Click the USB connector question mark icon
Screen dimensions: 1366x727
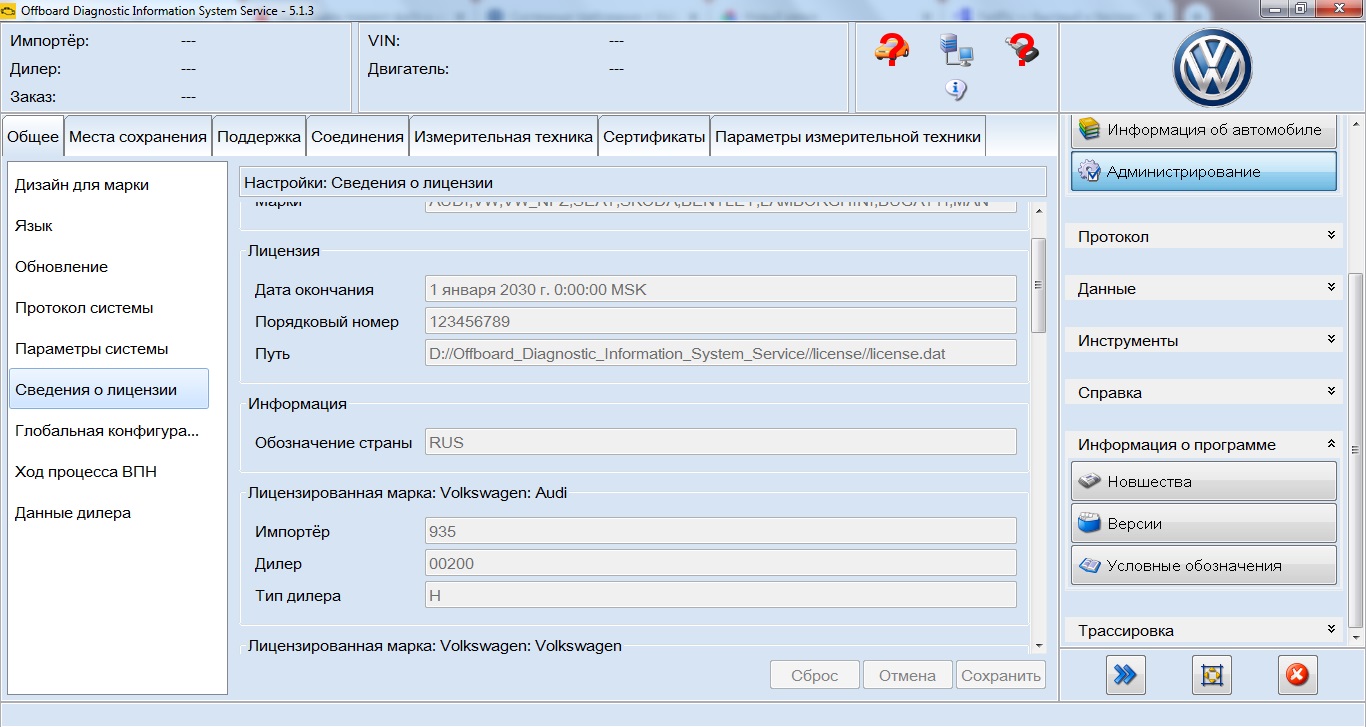1021,49
